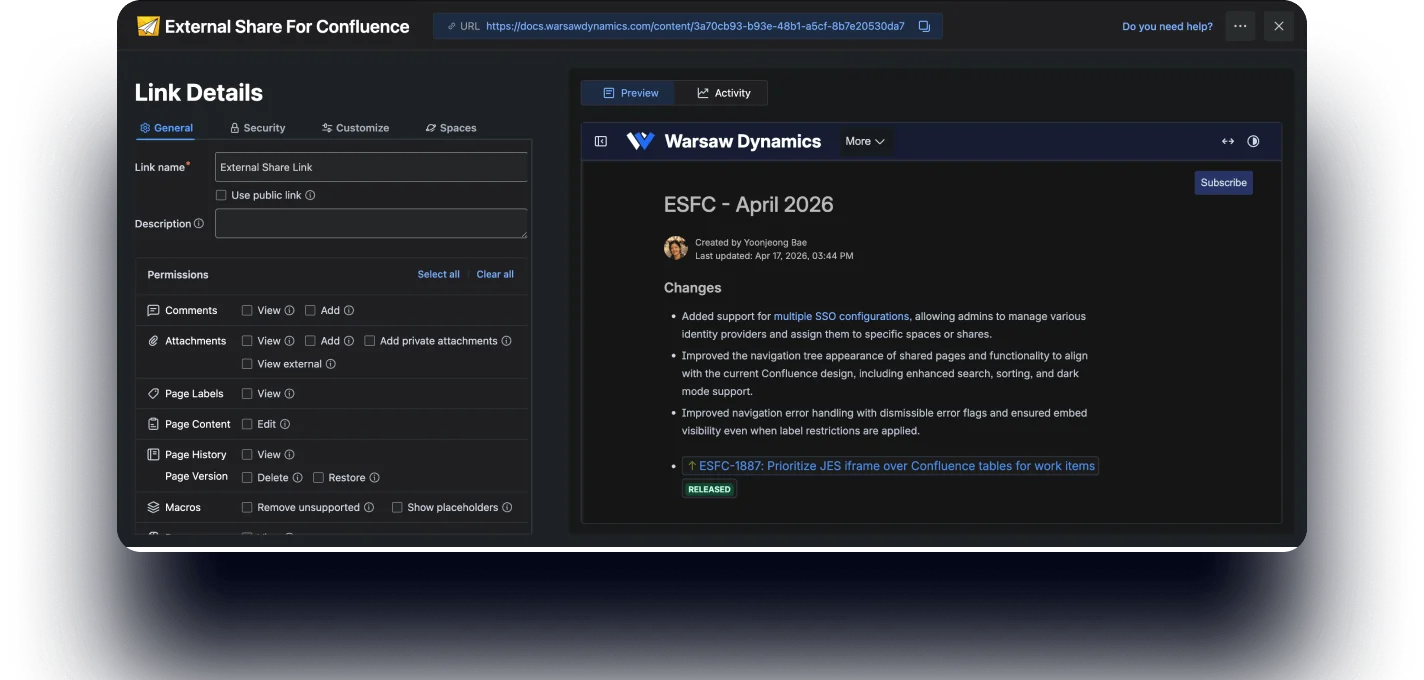The image size is (1424, 680).
Task: Toggle the sidebar panel icon in the preview
Action: click(601, 141)
